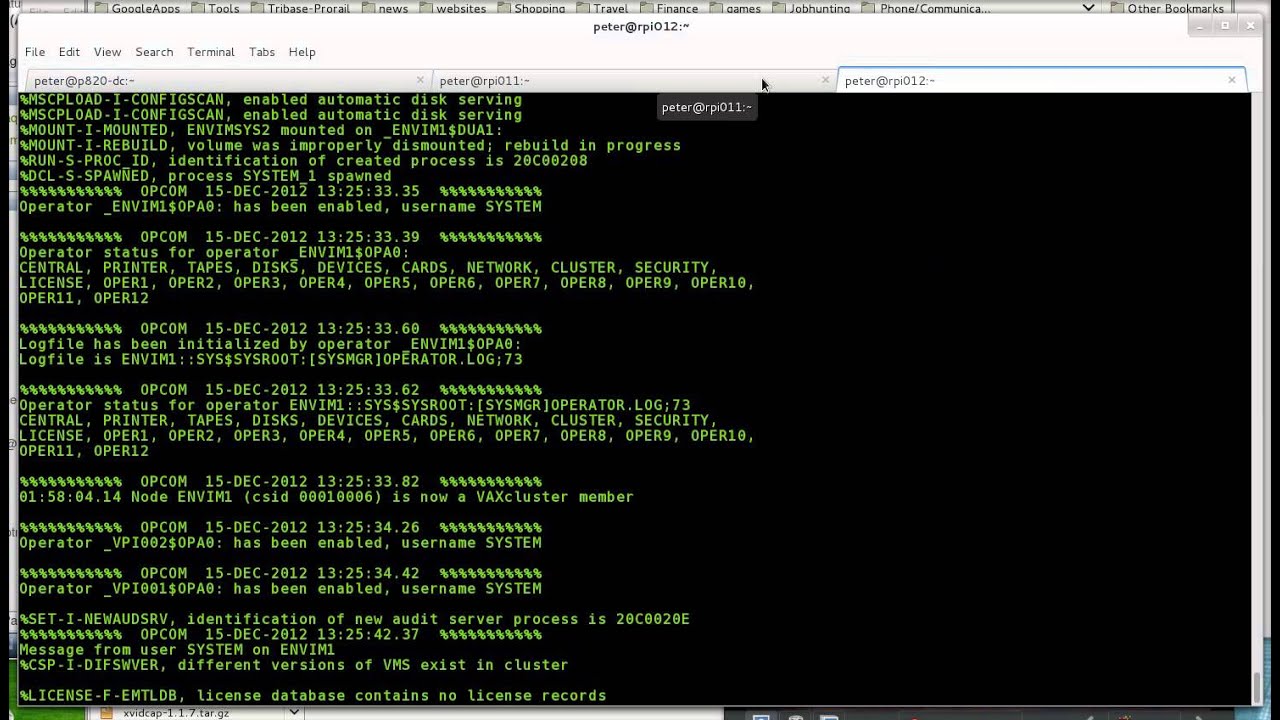
Task: Click the "Node ENVIM1 (csid 00010006)" VAXcluster line
Action: [x=326, y=497]
